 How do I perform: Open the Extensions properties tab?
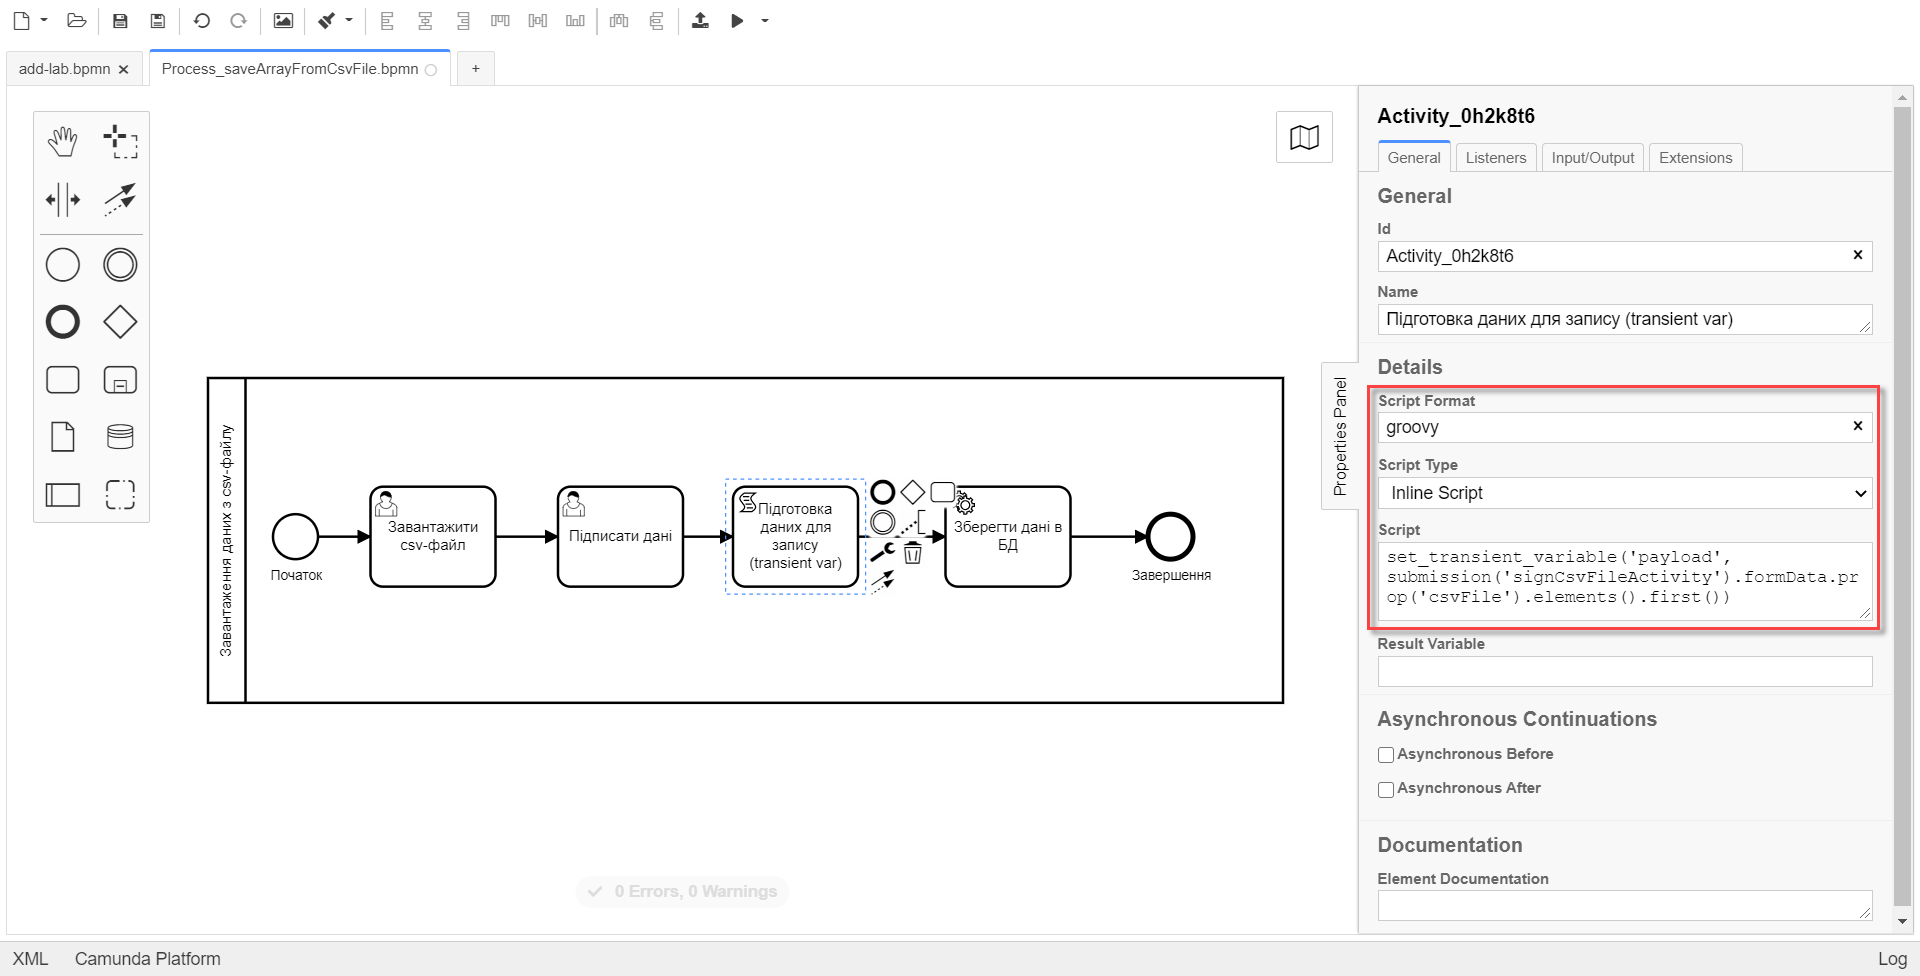click(x=1696, y=158)
